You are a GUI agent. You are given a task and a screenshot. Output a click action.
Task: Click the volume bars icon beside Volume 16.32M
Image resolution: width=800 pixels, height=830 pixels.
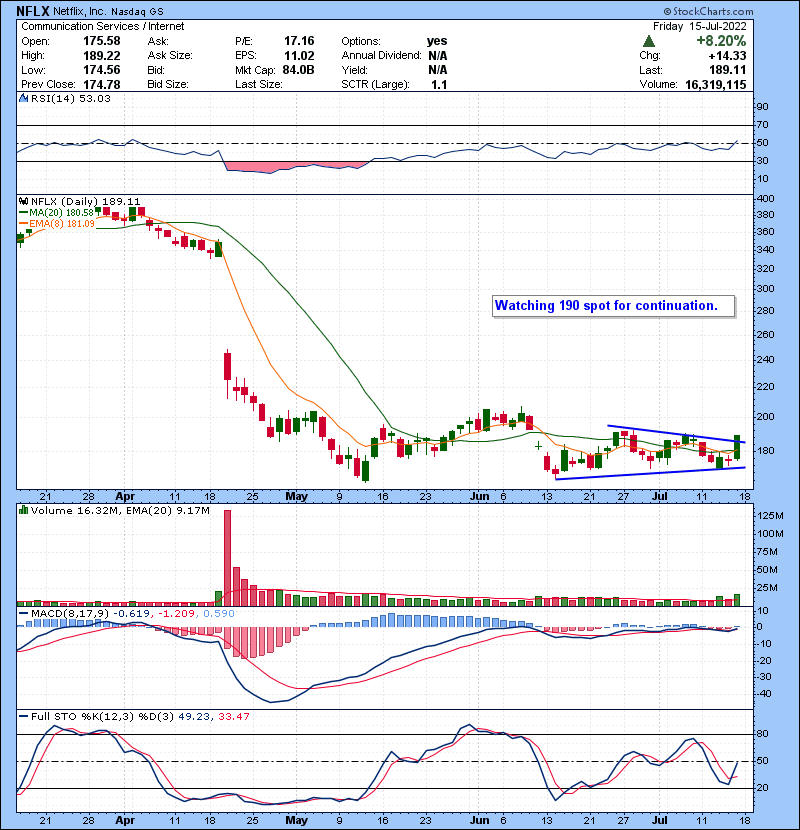pyautogui.click(x=24, y=510)
